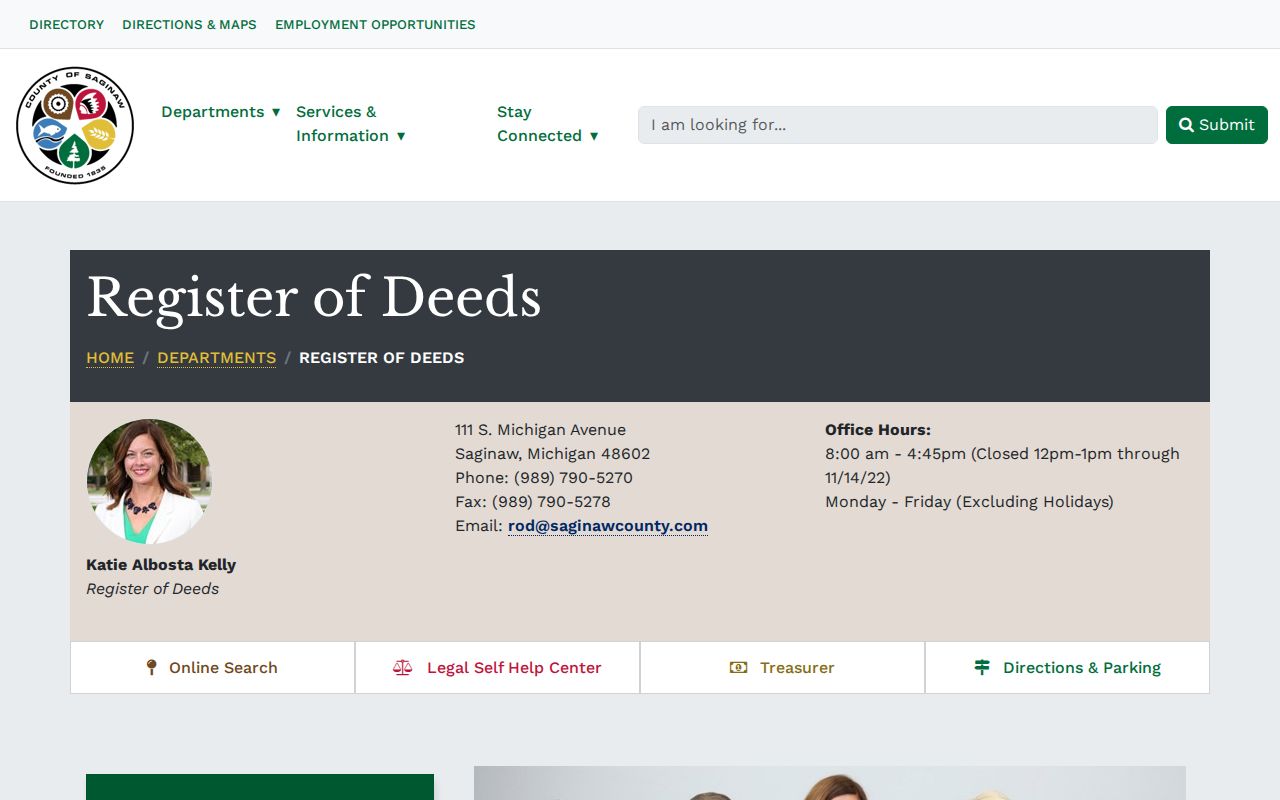Go to the Legal Self Help Center
Image resolution: width=1280 pixels, height=800 pixels.
pos(514,667)
